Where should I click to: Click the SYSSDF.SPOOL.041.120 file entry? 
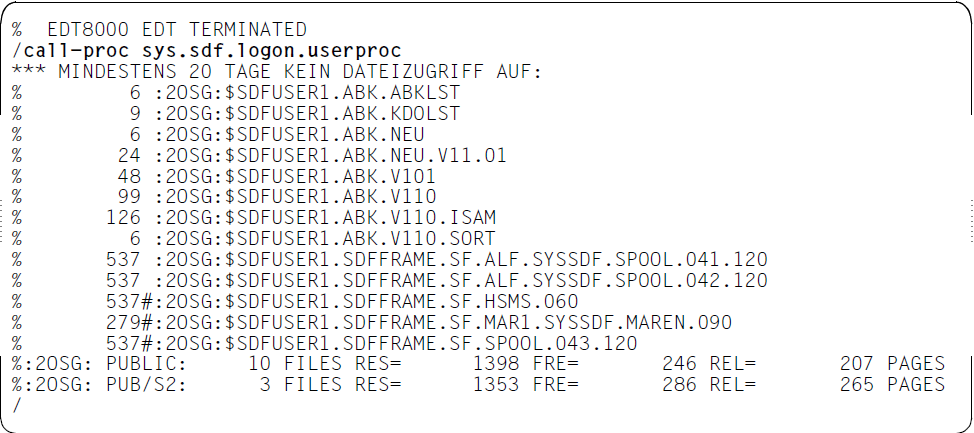pyautogui.click(x=389, y=259)
